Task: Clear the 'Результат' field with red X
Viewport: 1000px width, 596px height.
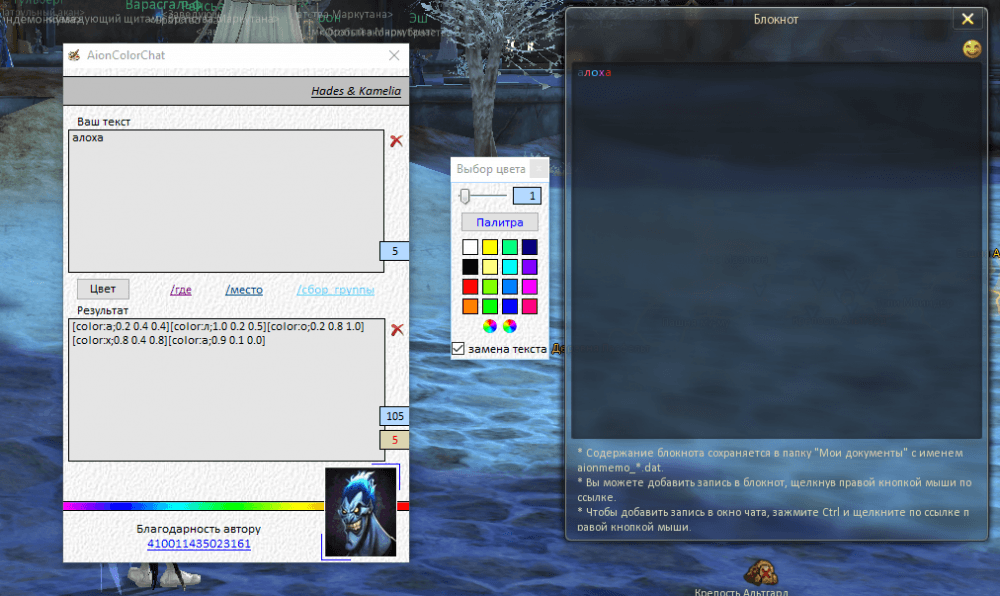Action: tap(396, 329)
